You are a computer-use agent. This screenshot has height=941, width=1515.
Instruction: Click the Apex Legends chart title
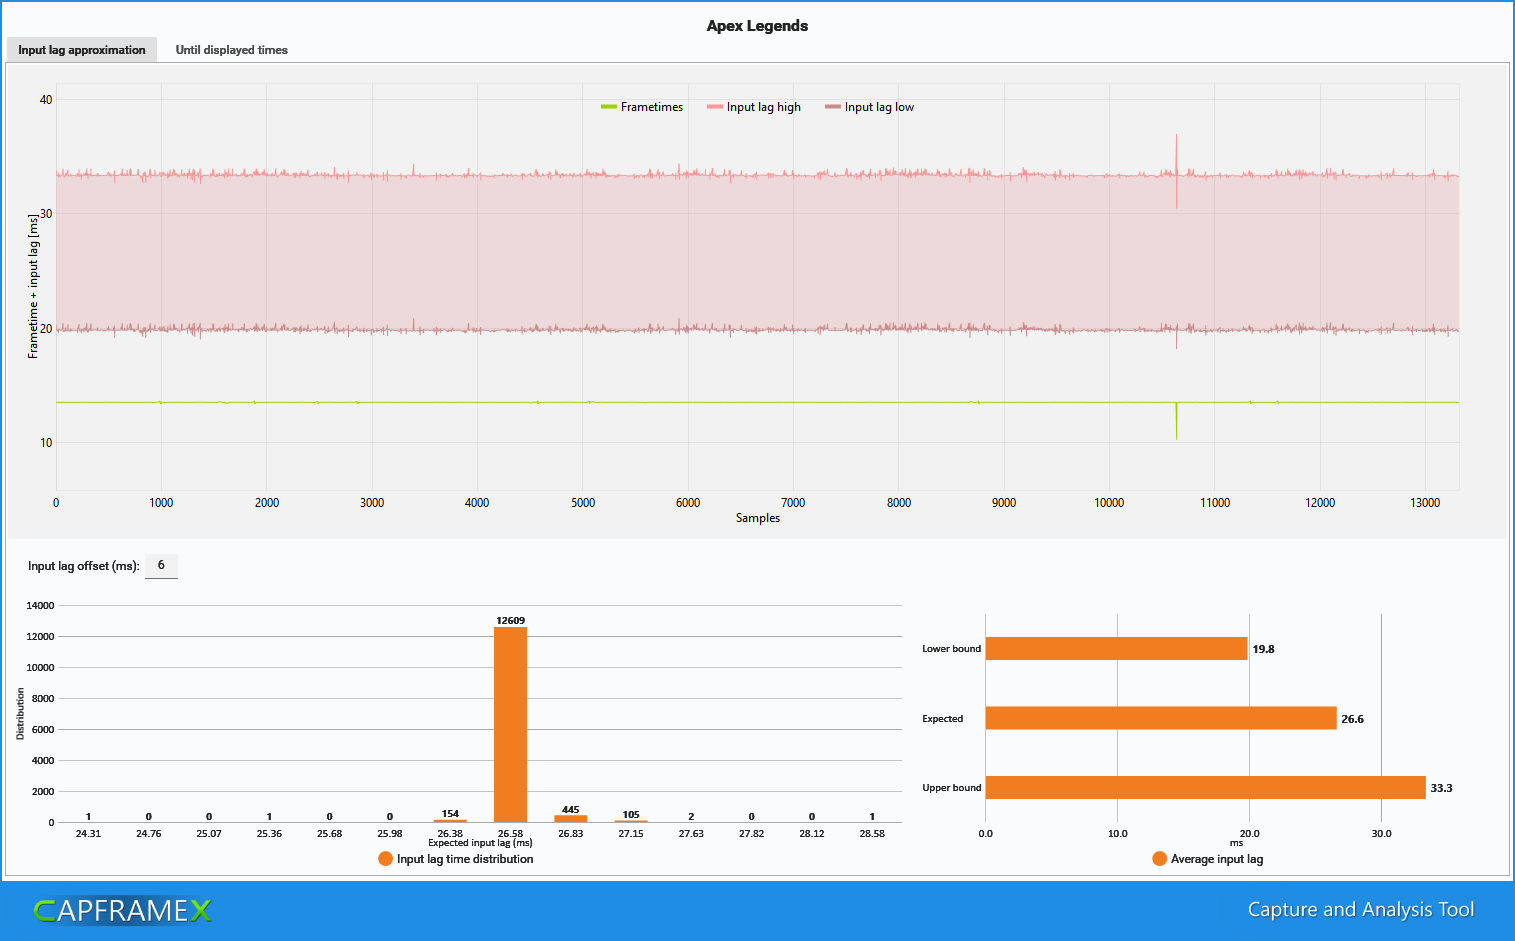[x=757, y=26]
